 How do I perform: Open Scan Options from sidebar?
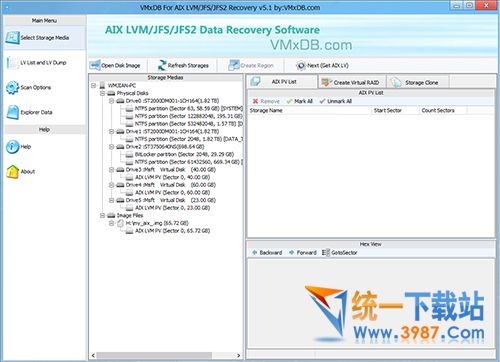tap(29, 88)
